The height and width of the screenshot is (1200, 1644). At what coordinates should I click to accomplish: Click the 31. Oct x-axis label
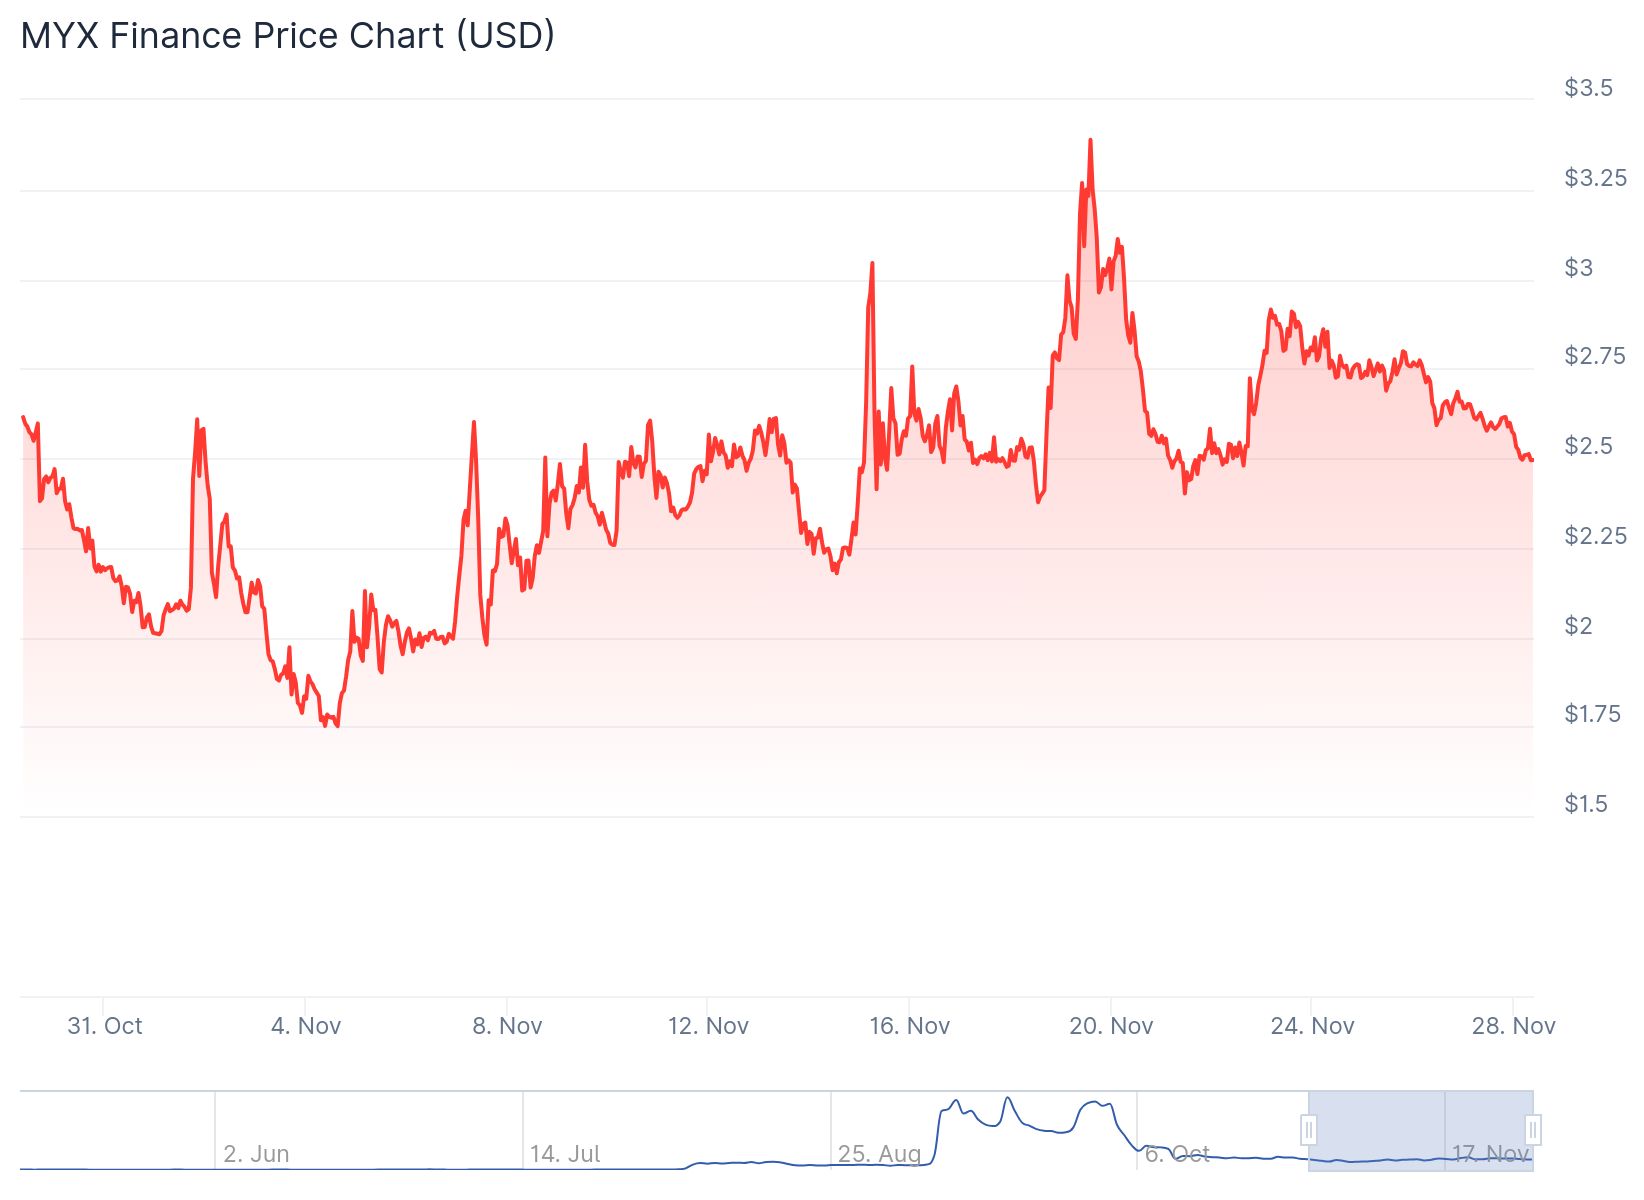click(x=105, y=1026)
